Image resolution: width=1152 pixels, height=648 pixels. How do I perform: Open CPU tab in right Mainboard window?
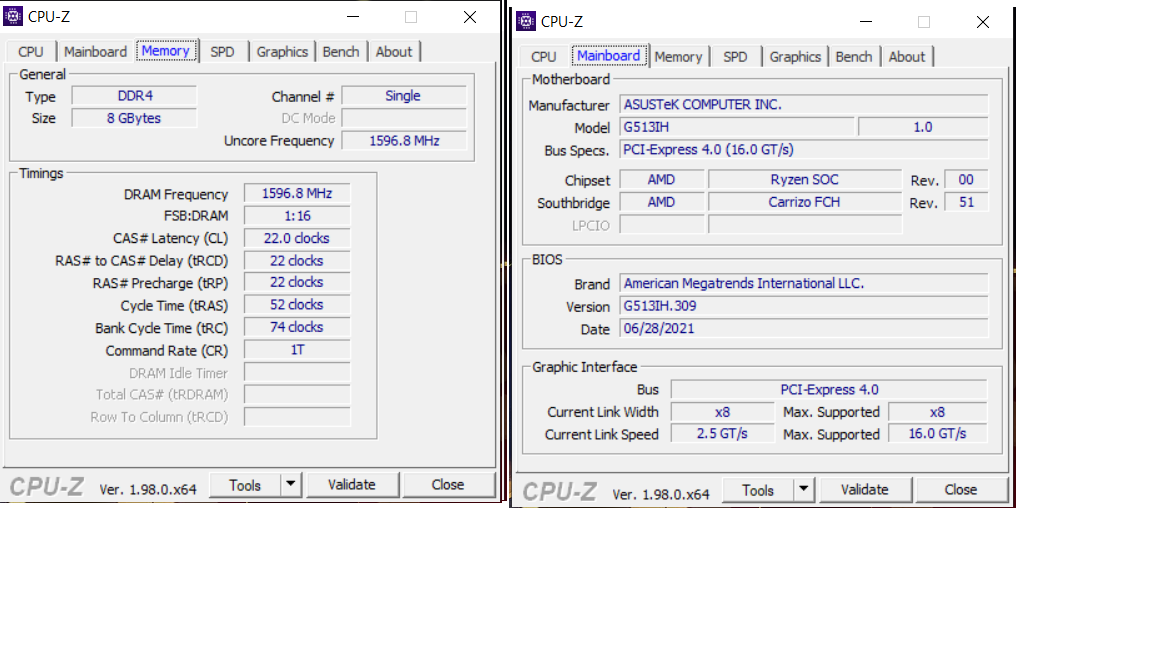[544, 57]
